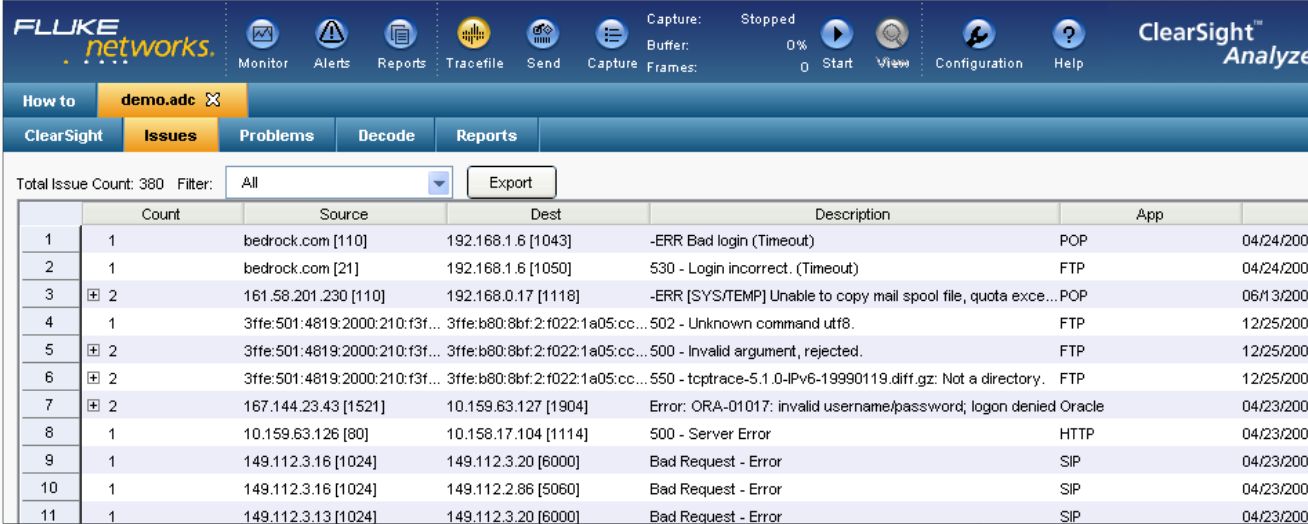
Task: Open the Filter dropdown showing All
Action: tap(339, 184)
